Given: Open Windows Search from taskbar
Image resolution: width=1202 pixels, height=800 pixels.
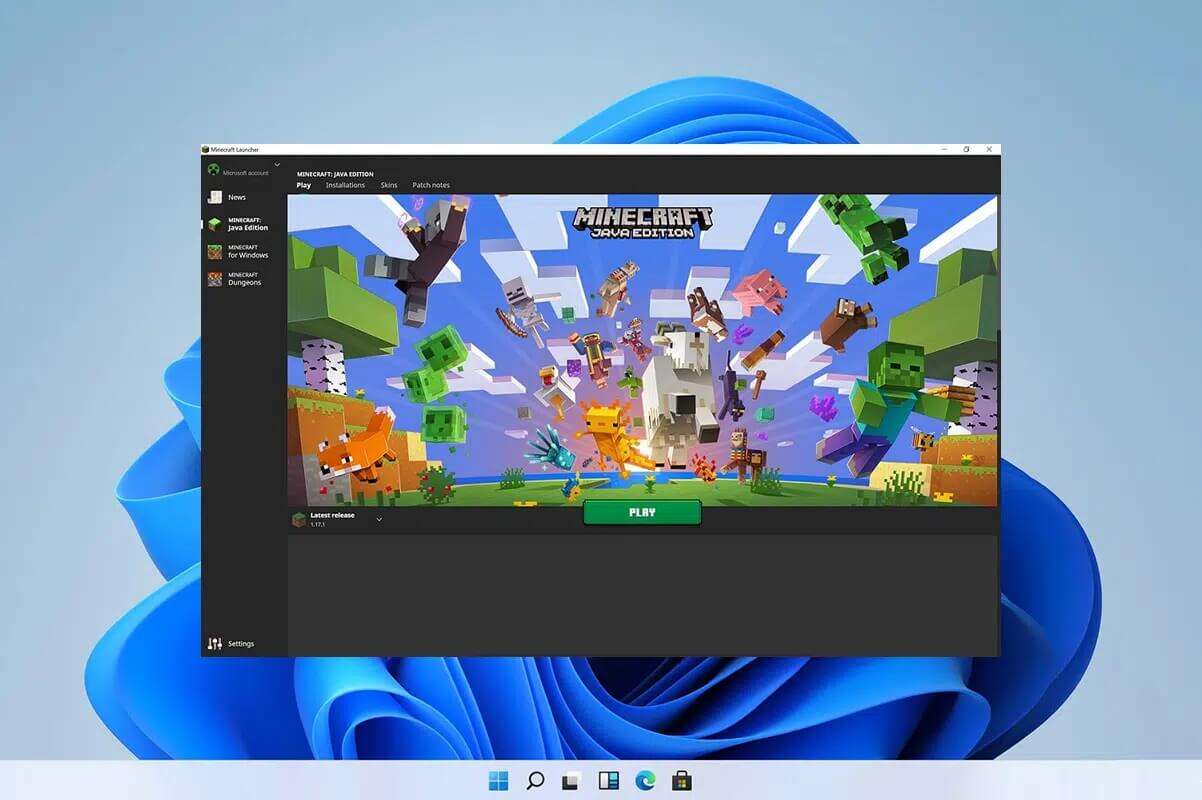Looking at the screenshot, I should [x=535, y=781].
